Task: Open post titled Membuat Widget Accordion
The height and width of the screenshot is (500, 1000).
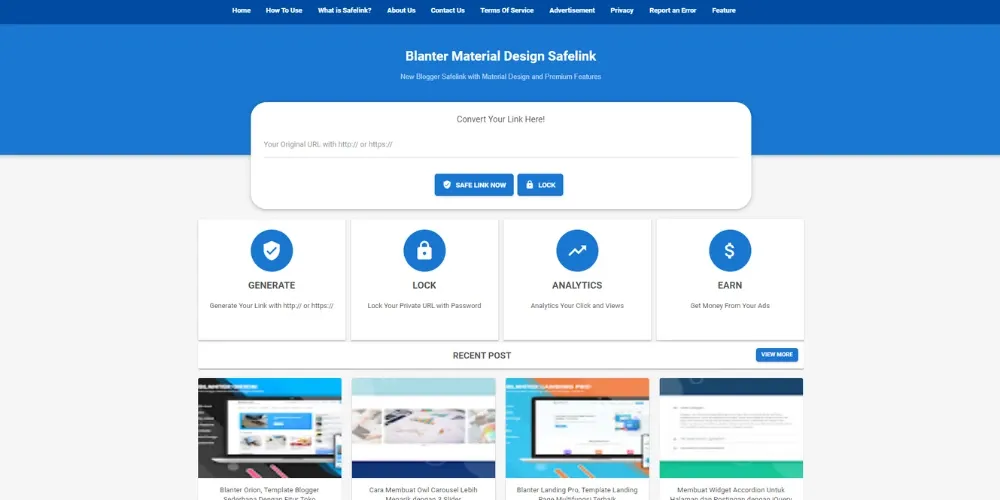Action: (732, 494)
